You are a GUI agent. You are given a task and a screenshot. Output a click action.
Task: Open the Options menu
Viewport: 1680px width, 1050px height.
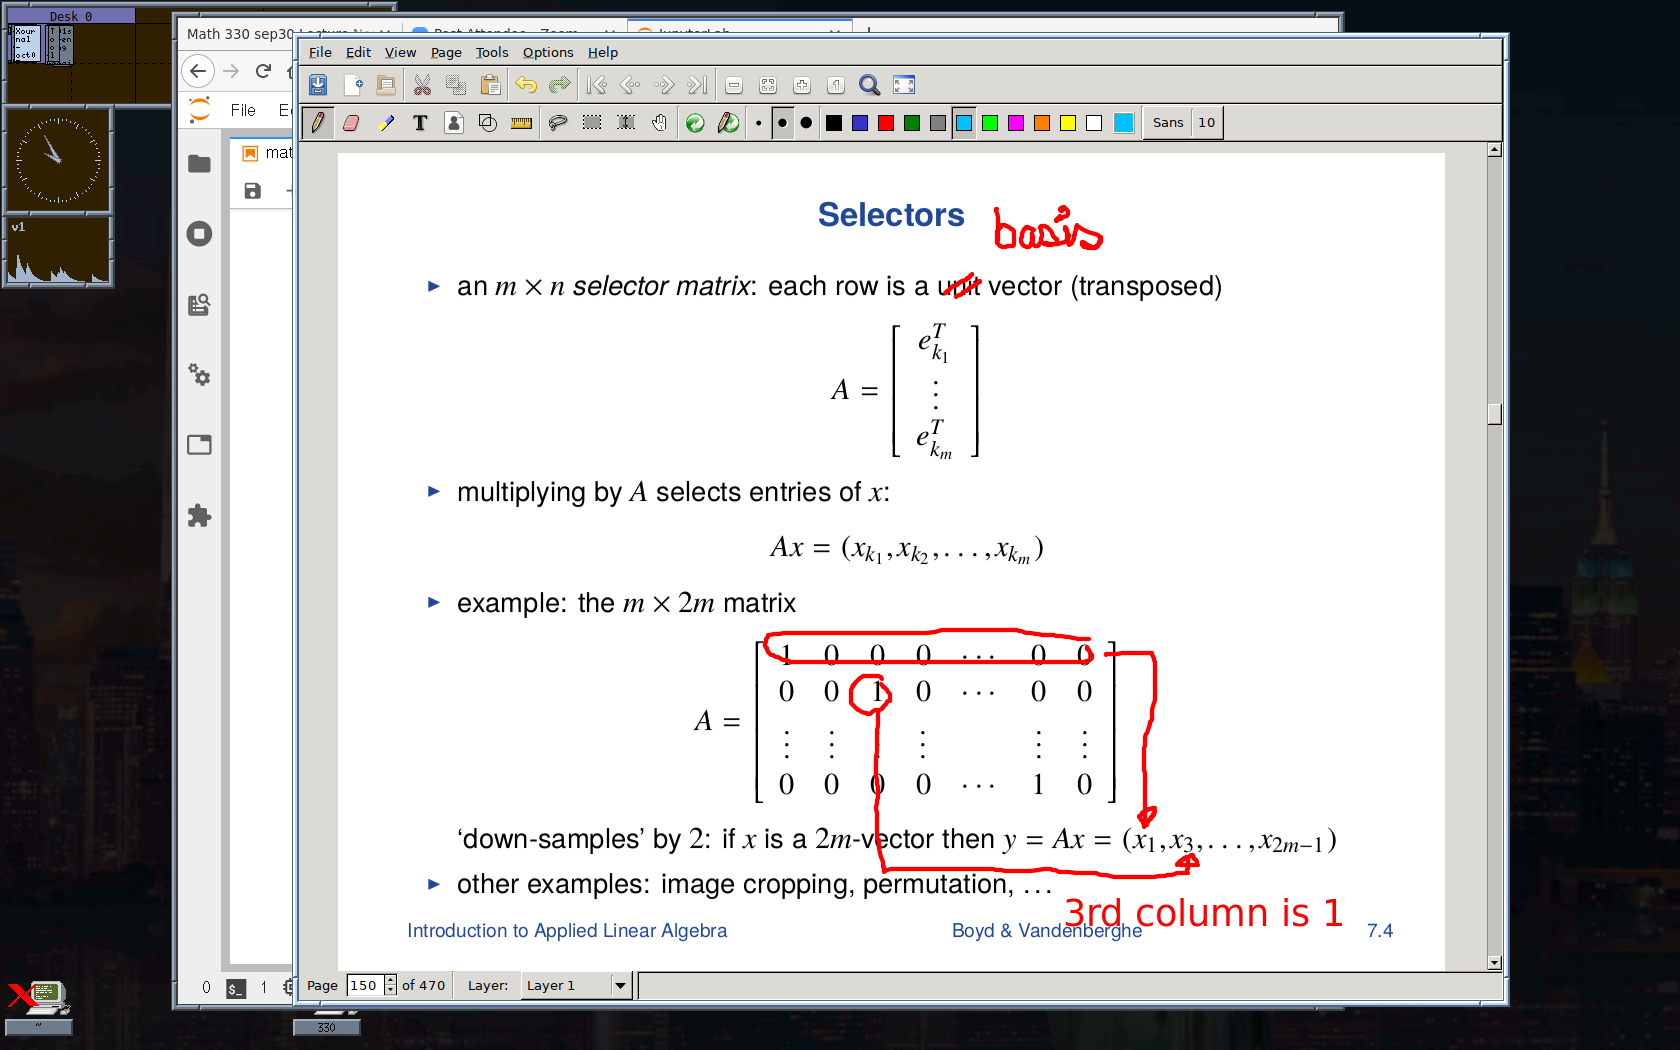coord(547,52)
